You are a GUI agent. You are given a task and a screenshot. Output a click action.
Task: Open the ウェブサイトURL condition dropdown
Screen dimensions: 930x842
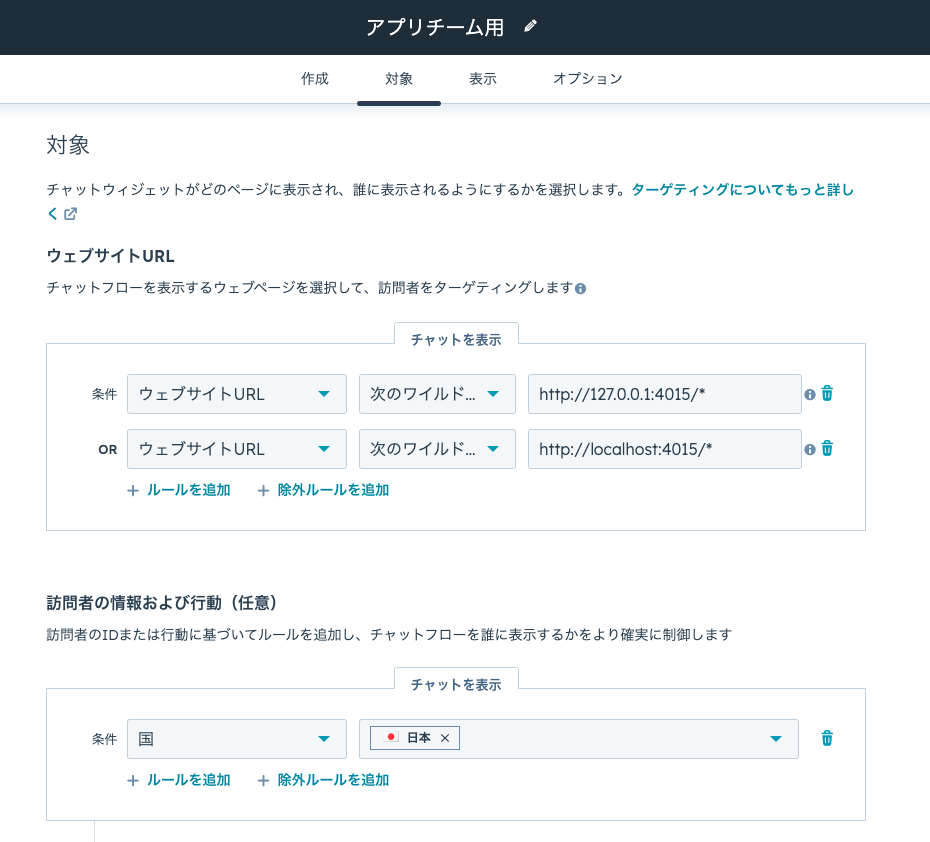click(x=236, y=394)
